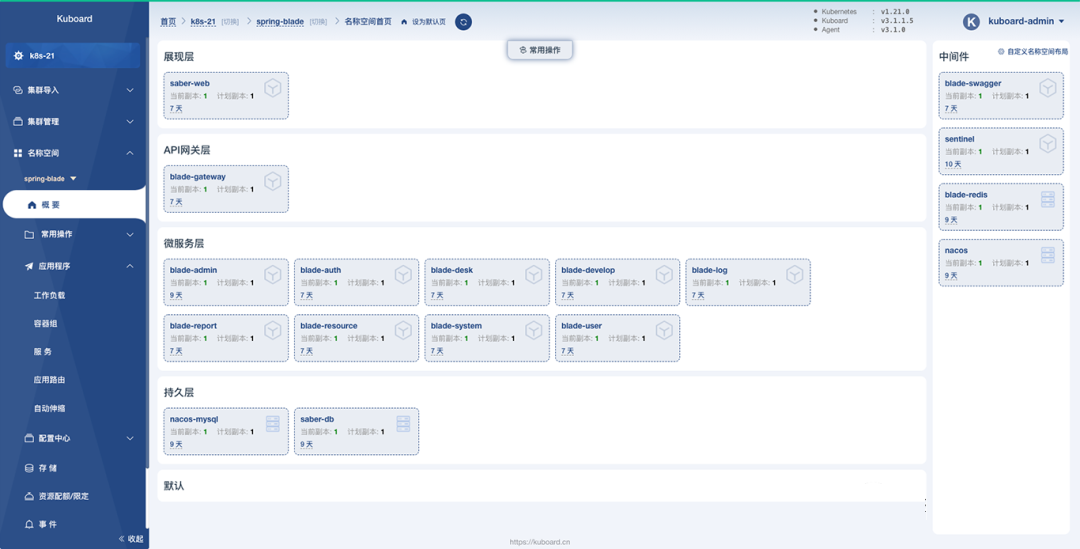Click 设为默认页 in the breadcrumb bar
The height and width of the screenshot is (549, 1080).
pyautogui.click(x=428, y=22)
